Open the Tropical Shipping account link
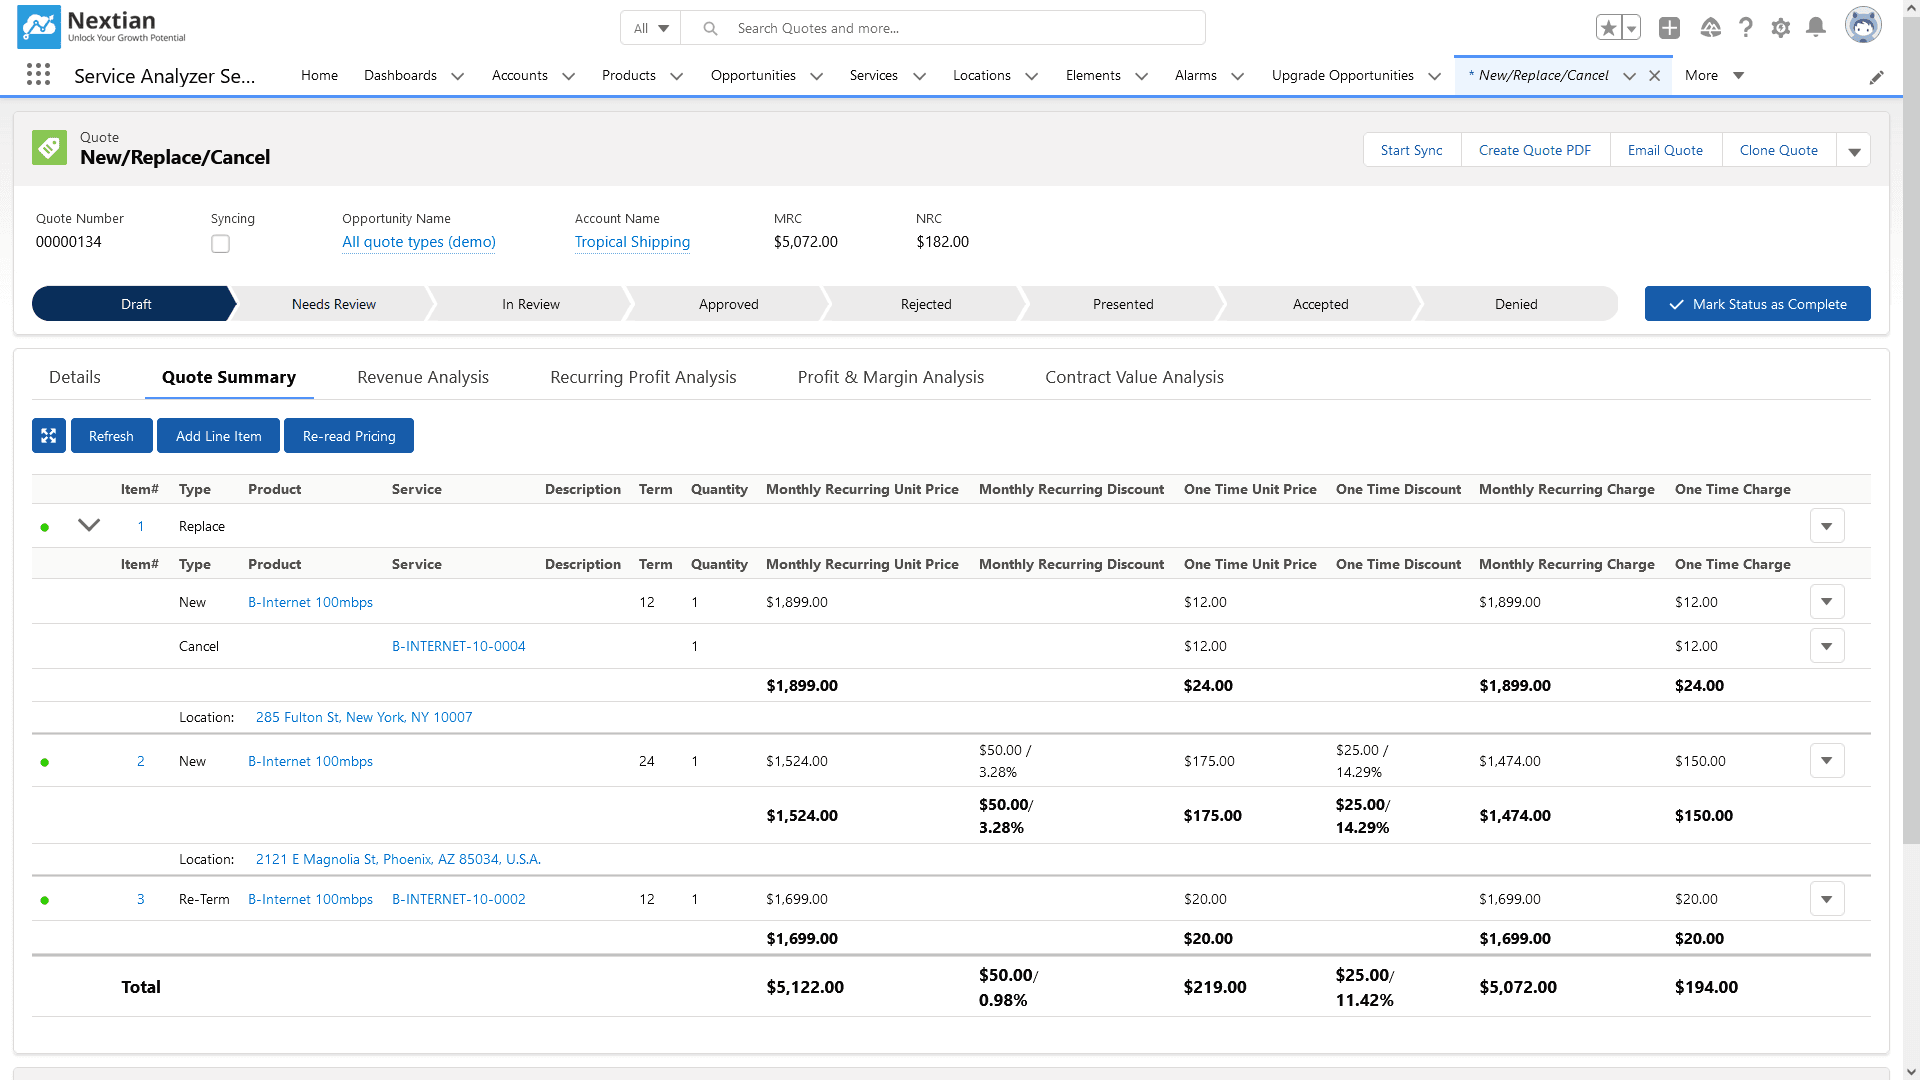 [632, 241]
